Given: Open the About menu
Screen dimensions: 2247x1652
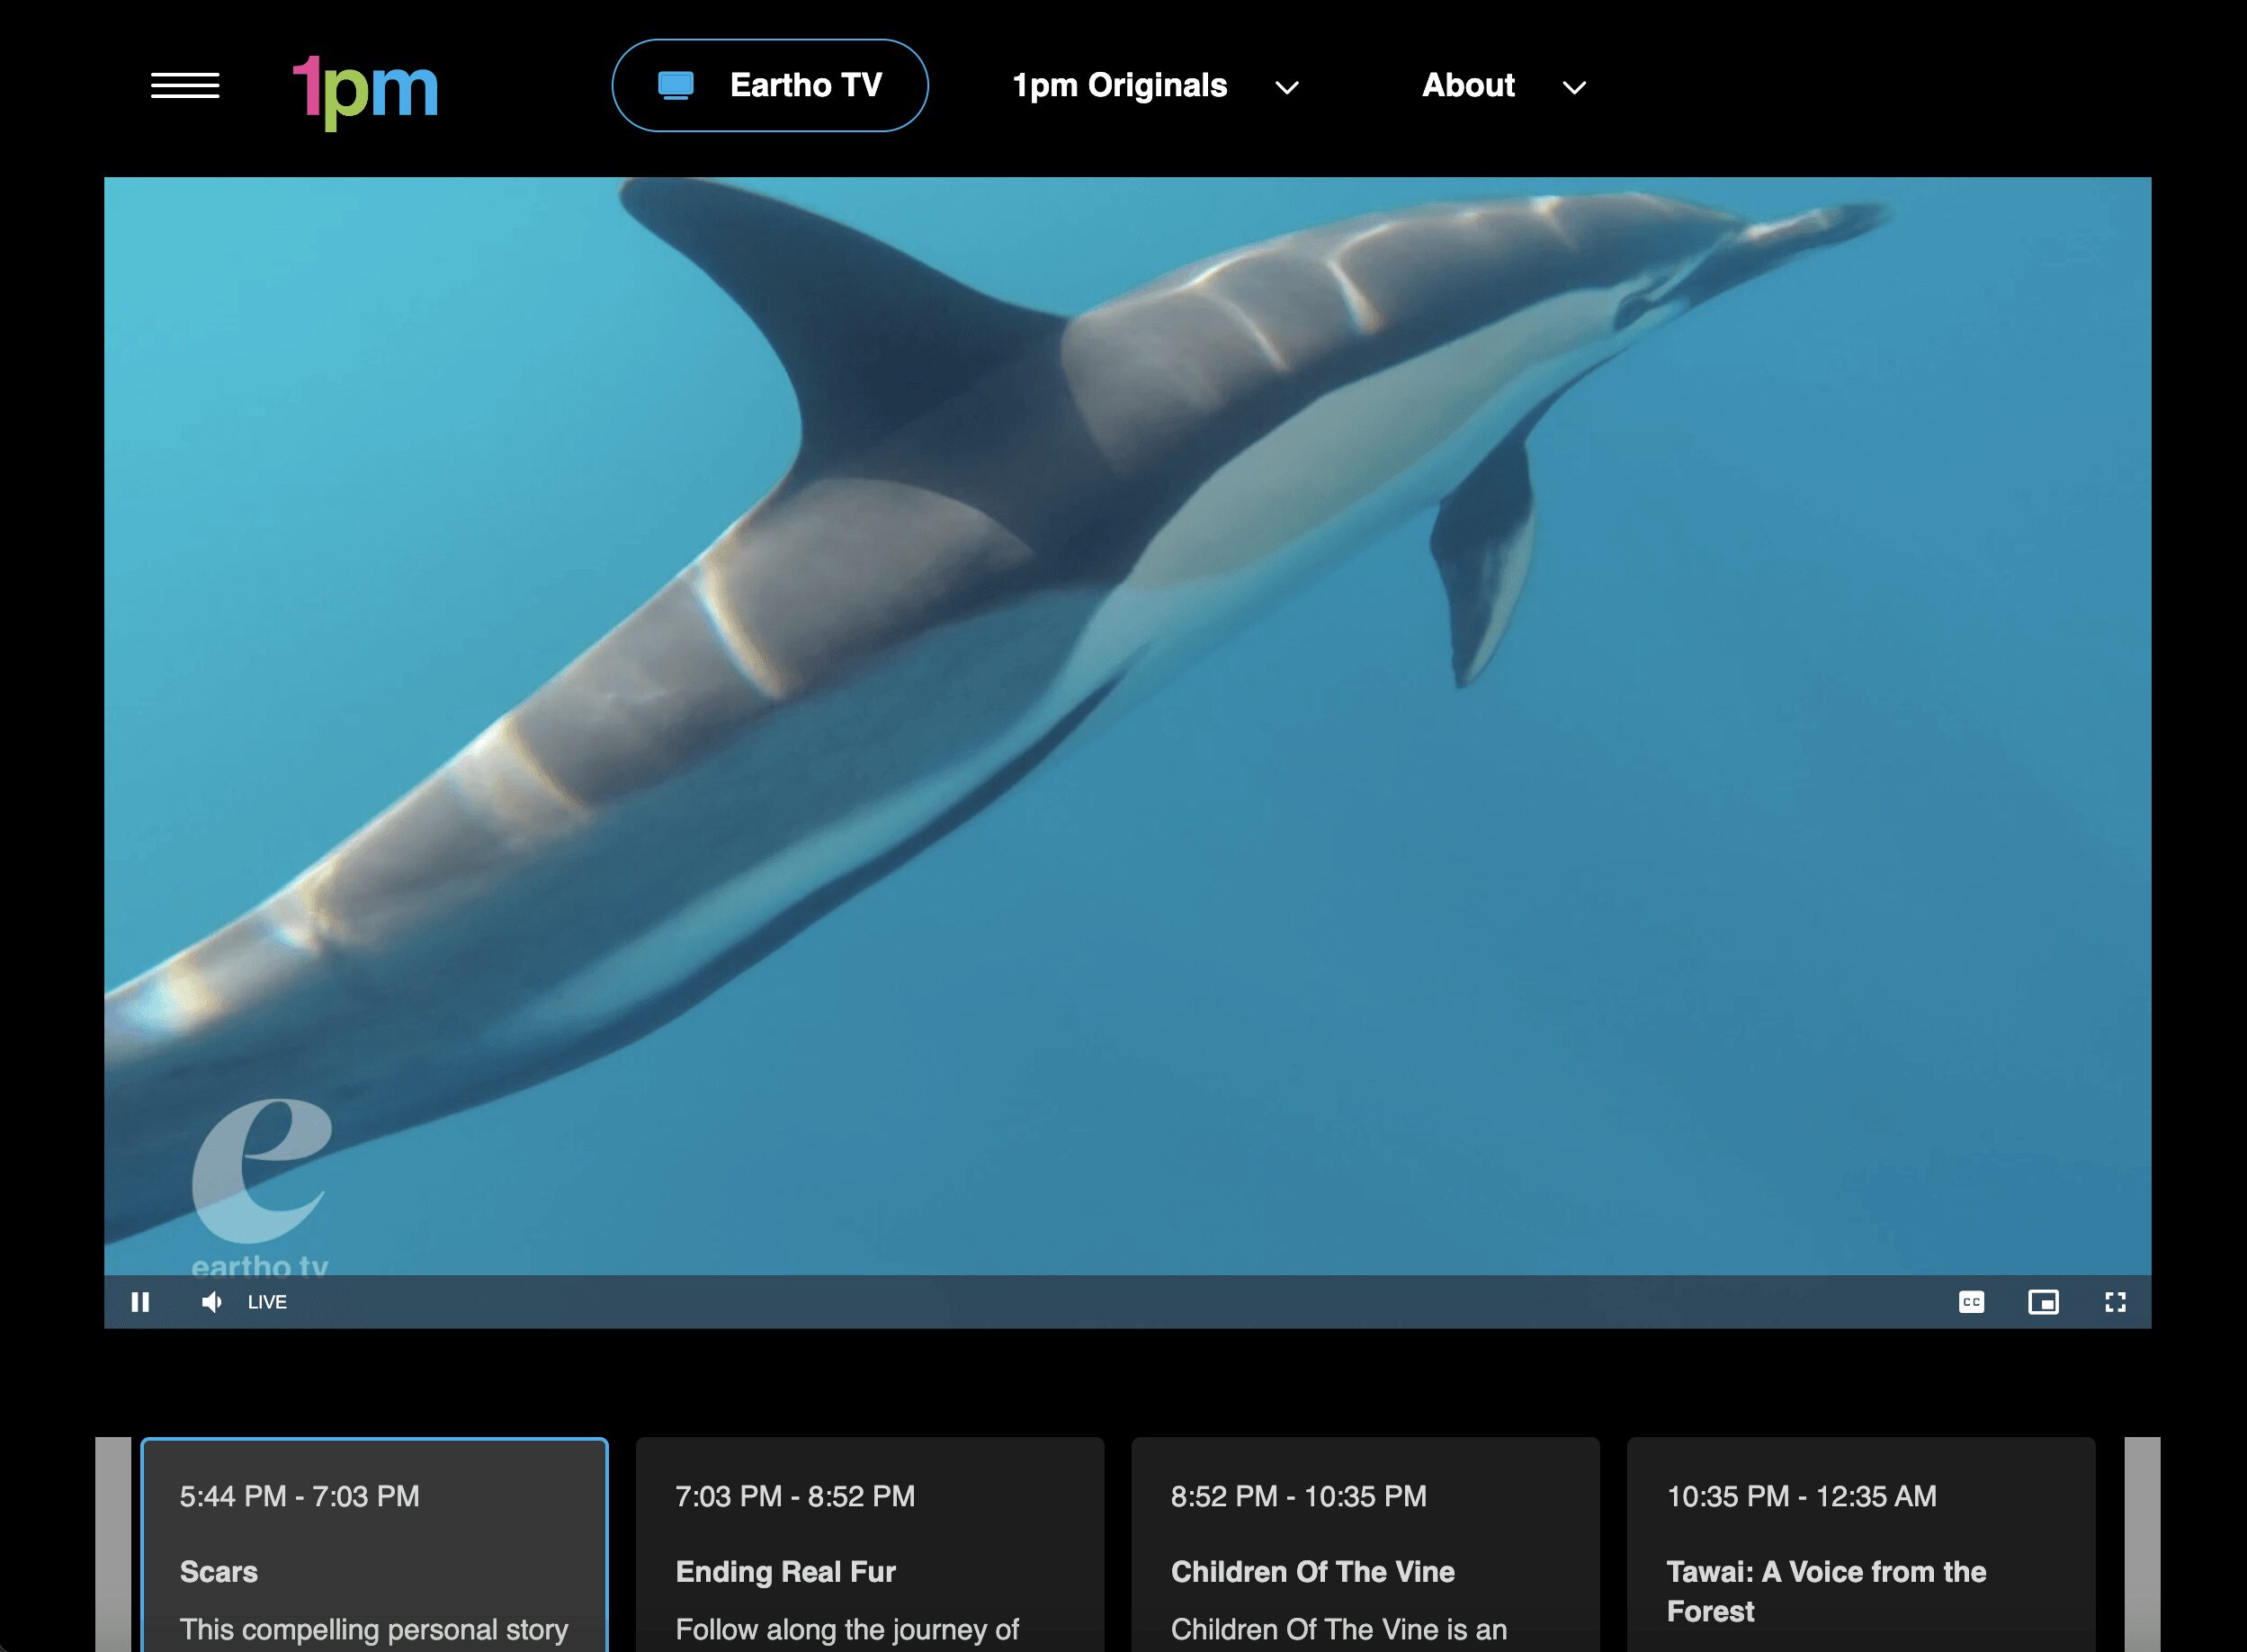Looking at the screenshot, I should [1468, 86].
